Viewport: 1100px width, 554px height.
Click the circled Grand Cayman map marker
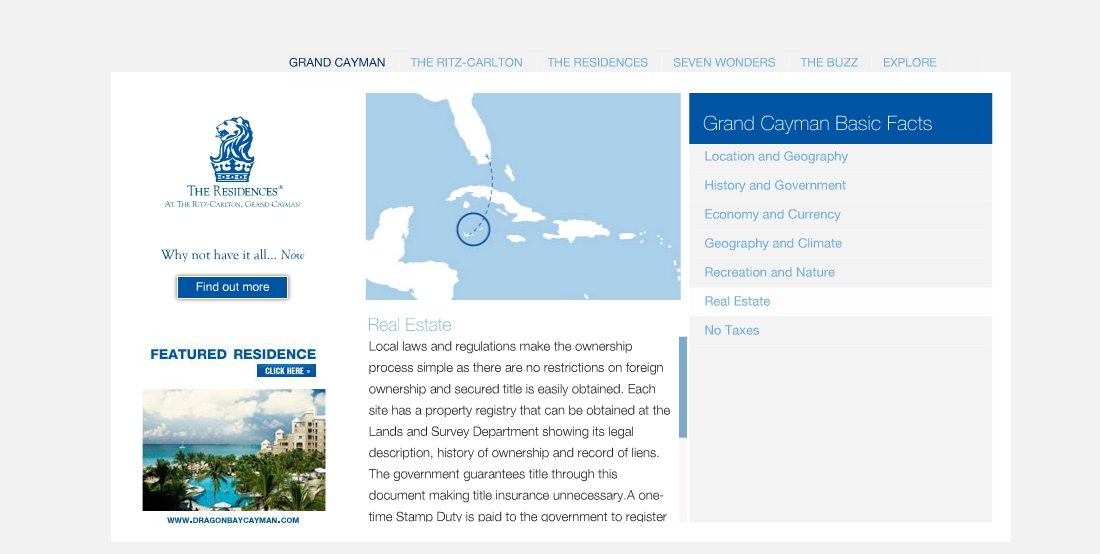point(474,229)
